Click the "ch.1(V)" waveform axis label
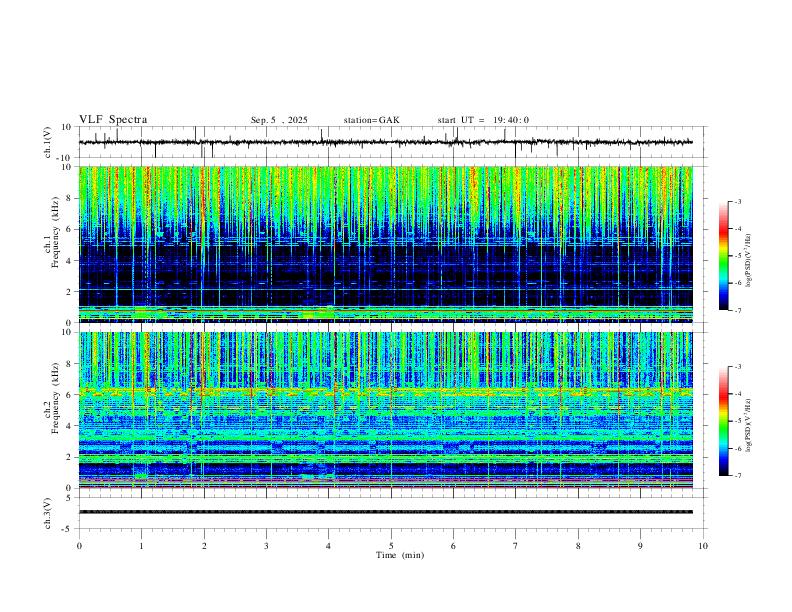Viewport: 792px width, 612px height. point(48,142)
